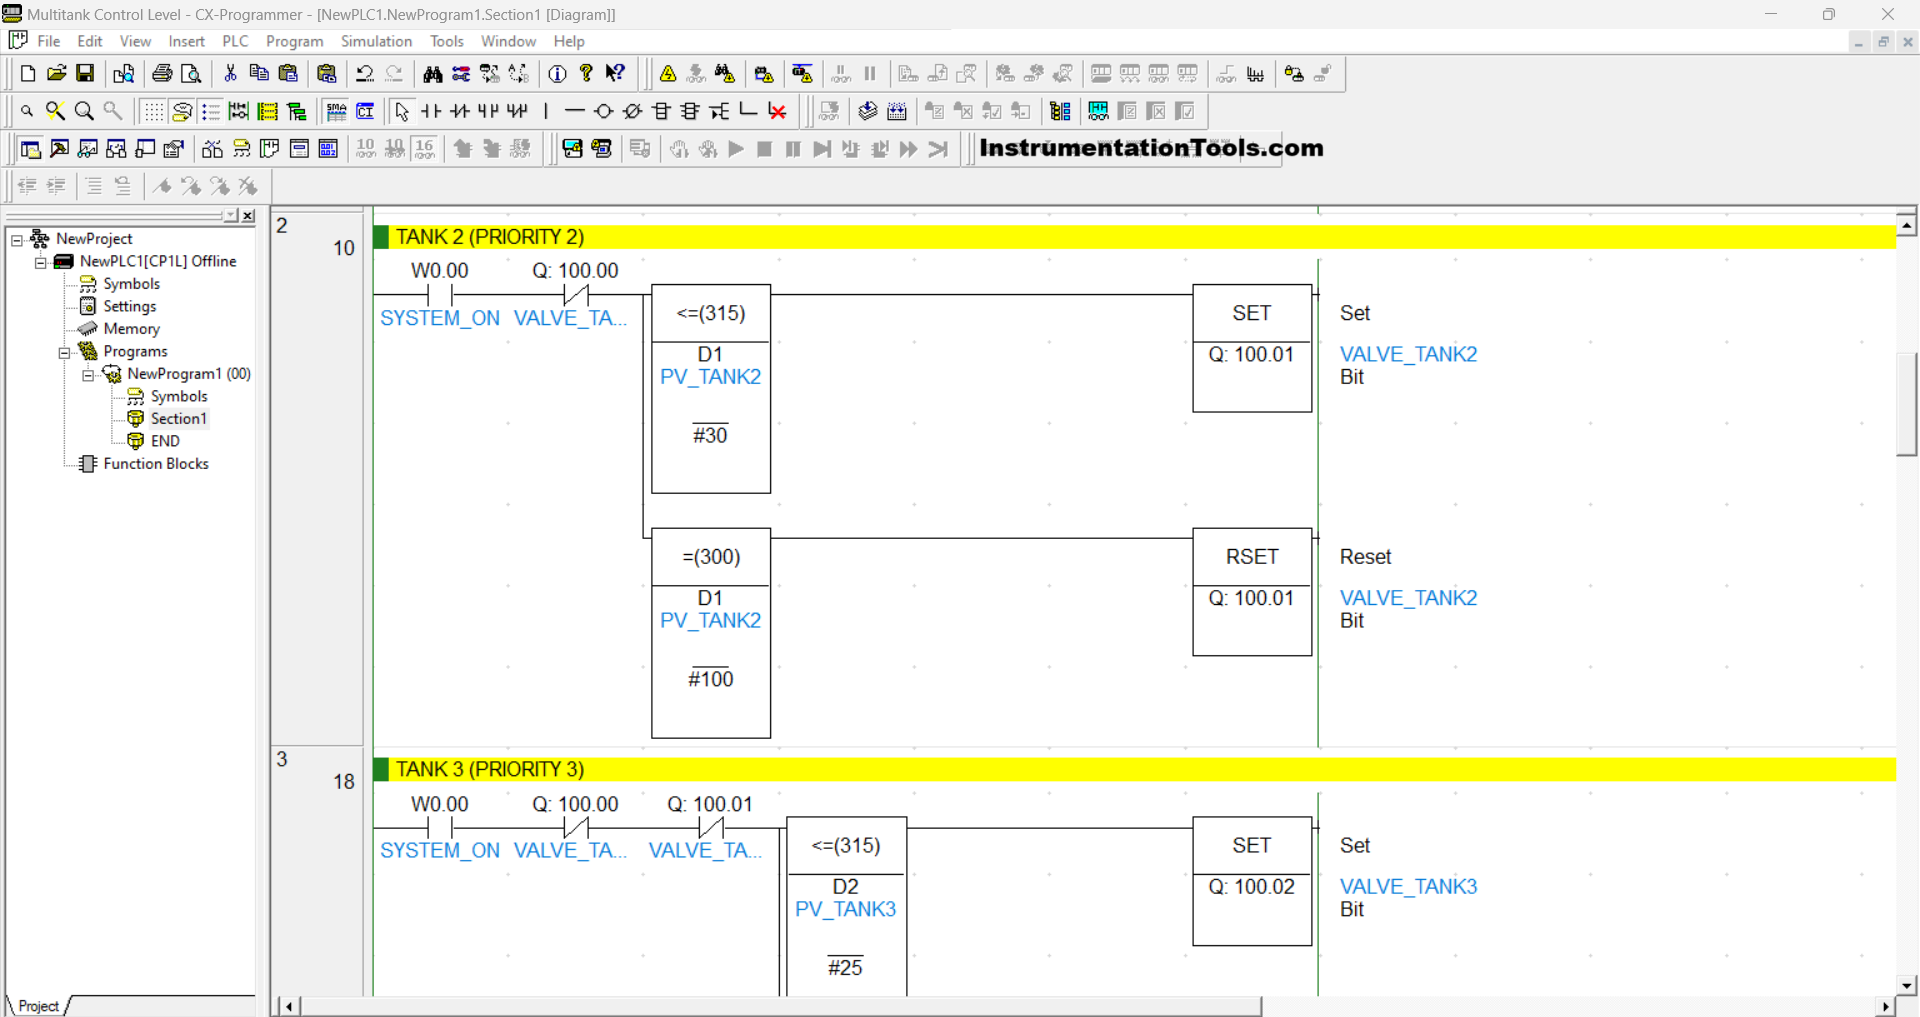
Task: Select the END section tree item
Action: tap(165, 441)
